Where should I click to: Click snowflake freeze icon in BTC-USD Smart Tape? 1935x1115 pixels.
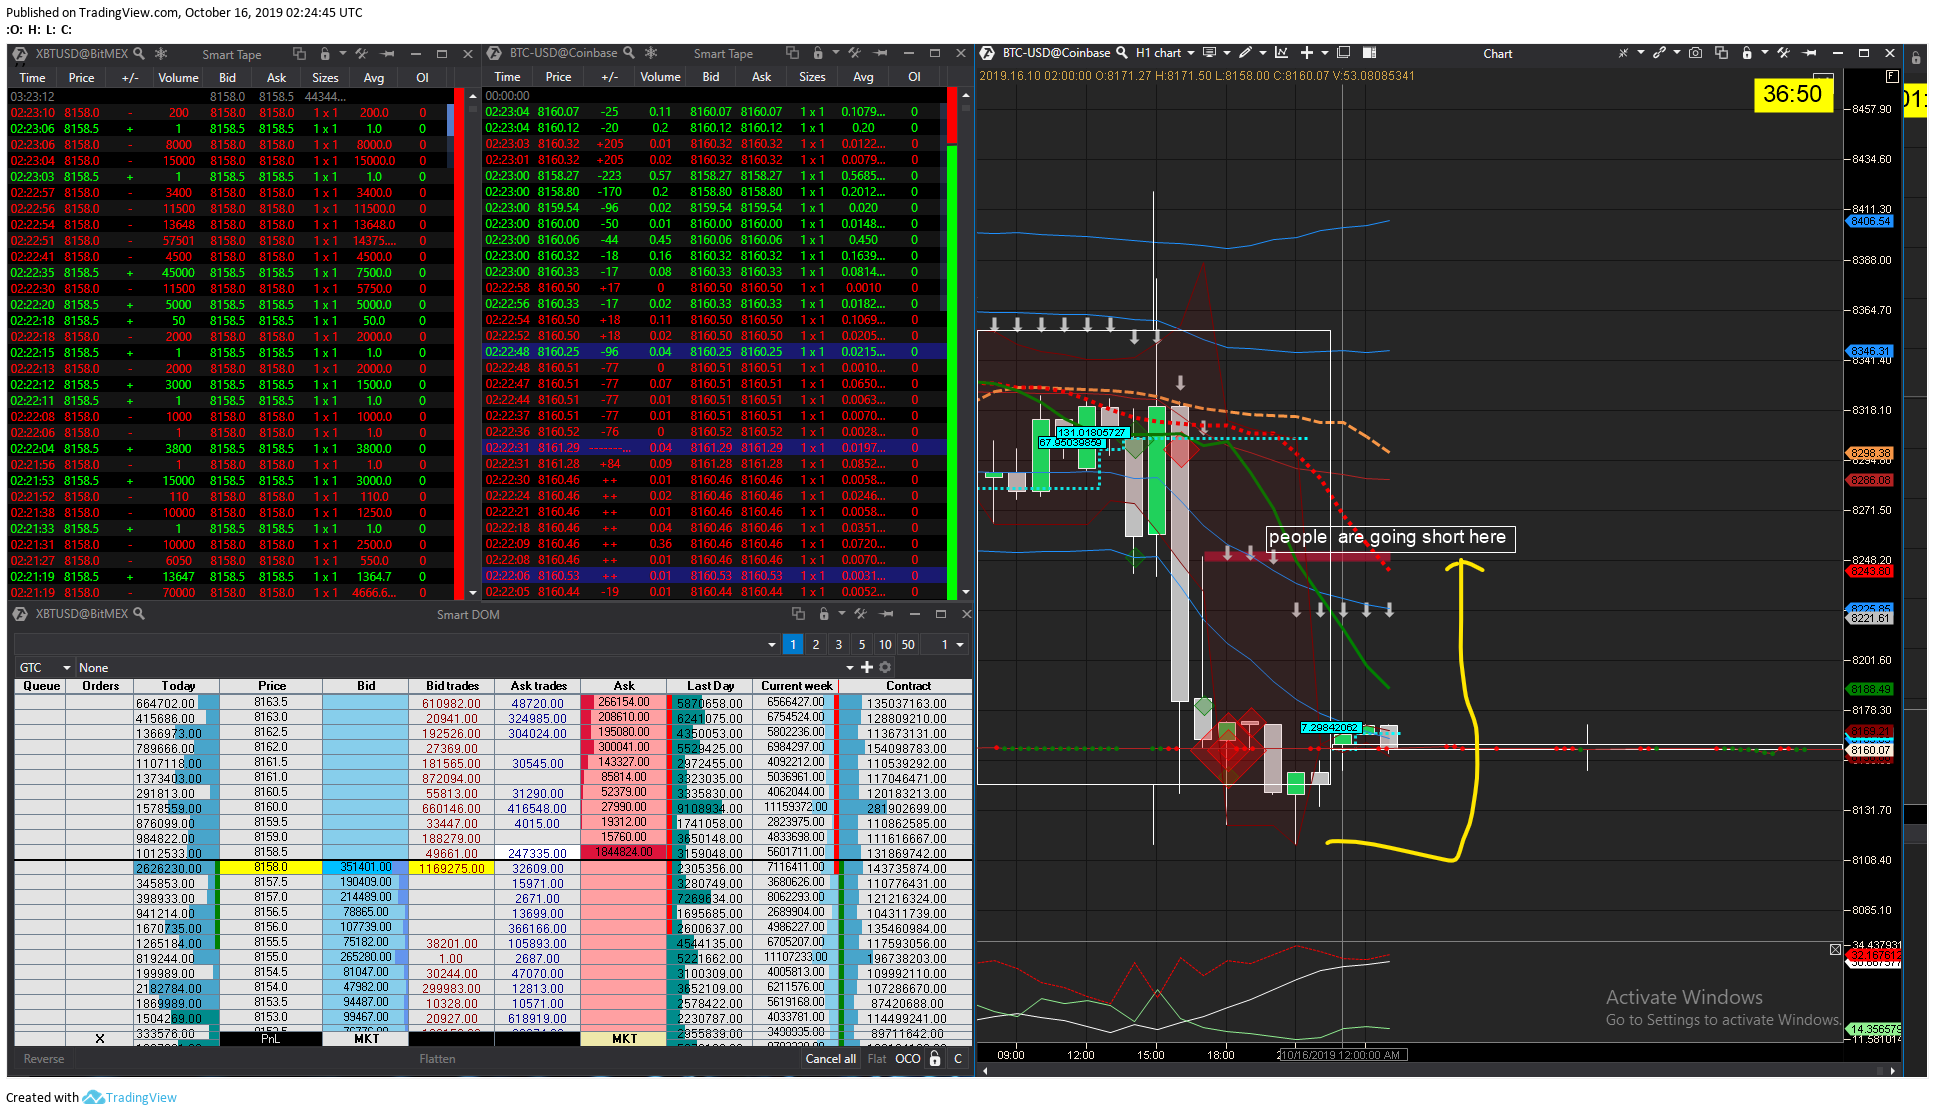[651, 53]
